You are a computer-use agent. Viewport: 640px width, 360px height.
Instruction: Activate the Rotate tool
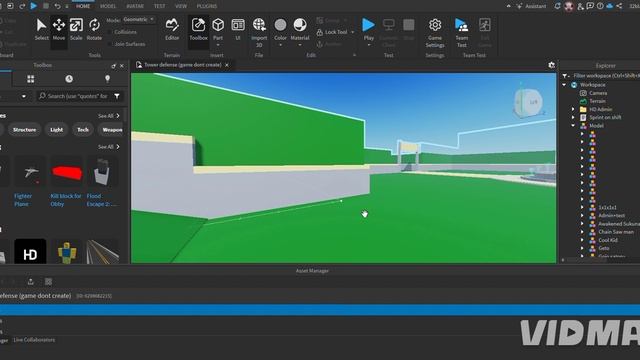94,29
